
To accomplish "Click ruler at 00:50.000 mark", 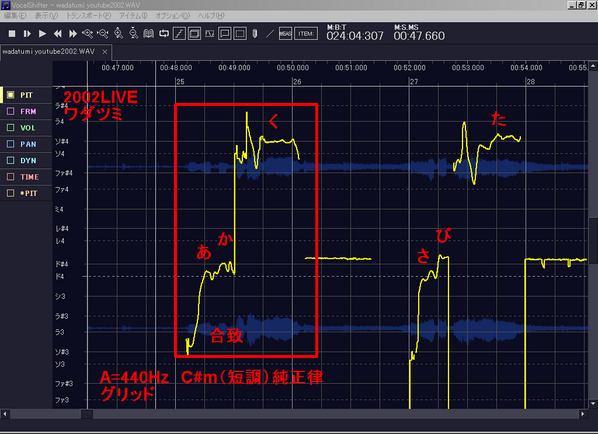I will pyautogui.click(x=293, y=68).
